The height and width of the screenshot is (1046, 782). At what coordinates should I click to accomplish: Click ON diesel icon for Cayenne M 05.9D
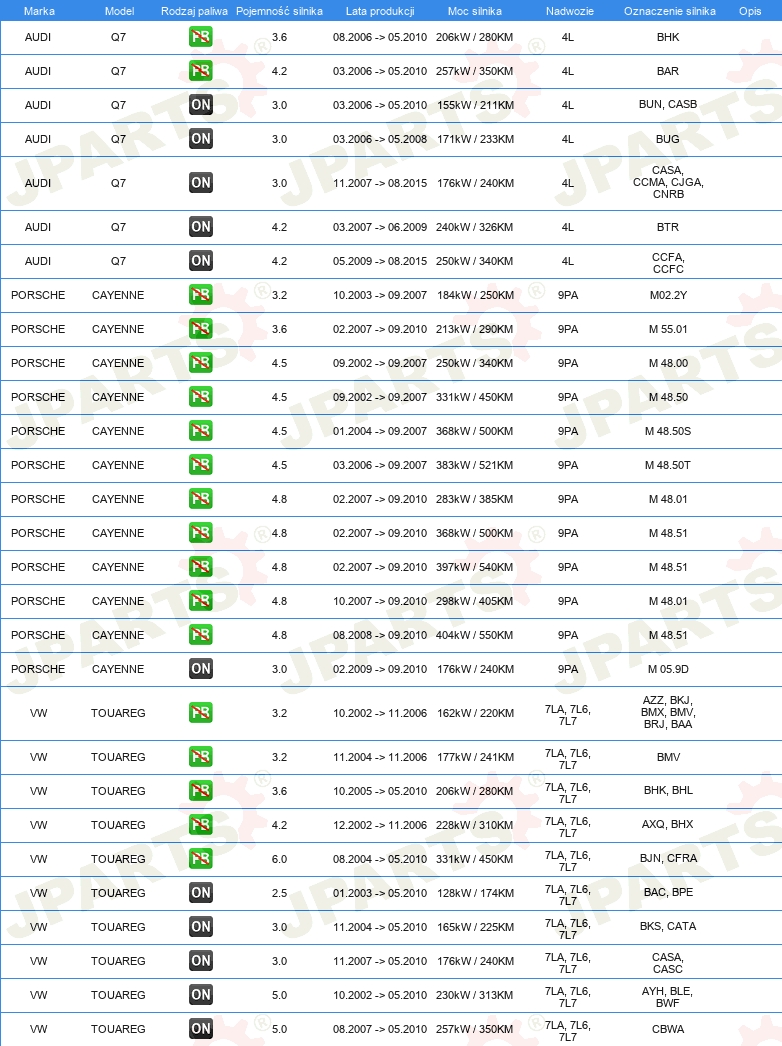(x=200, y=669)
